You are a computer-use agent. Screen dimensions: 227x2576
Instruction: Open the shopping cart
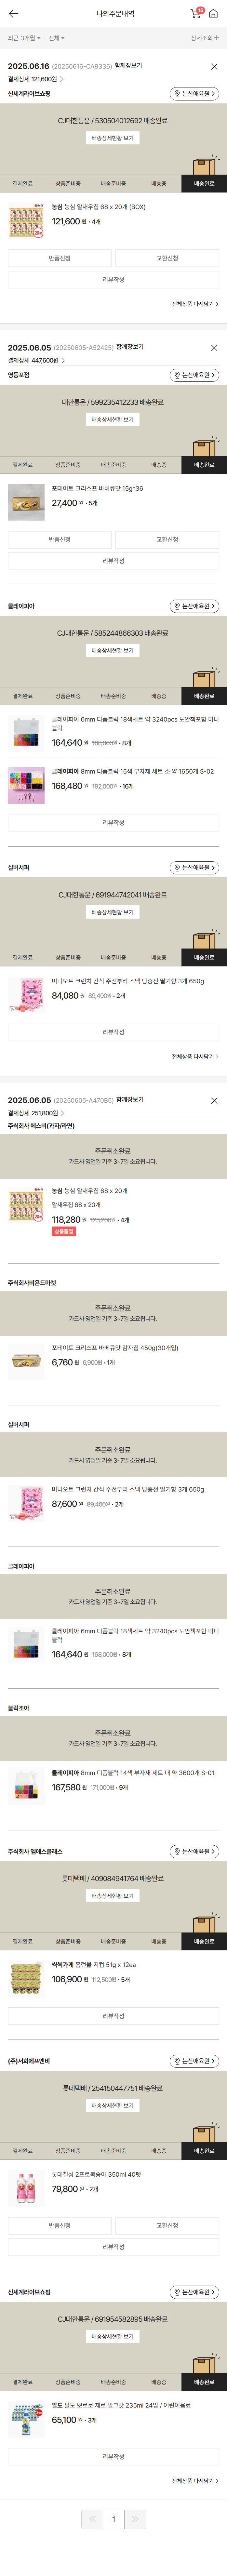tap(195, 14)
